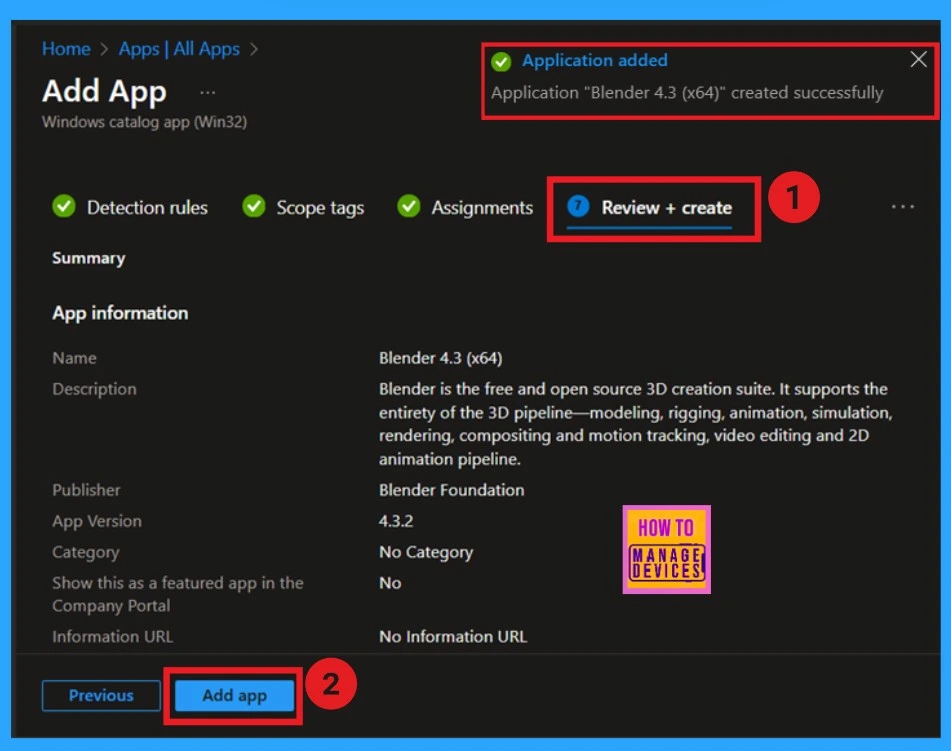Open more options beside Add App title

click(207, 93)
